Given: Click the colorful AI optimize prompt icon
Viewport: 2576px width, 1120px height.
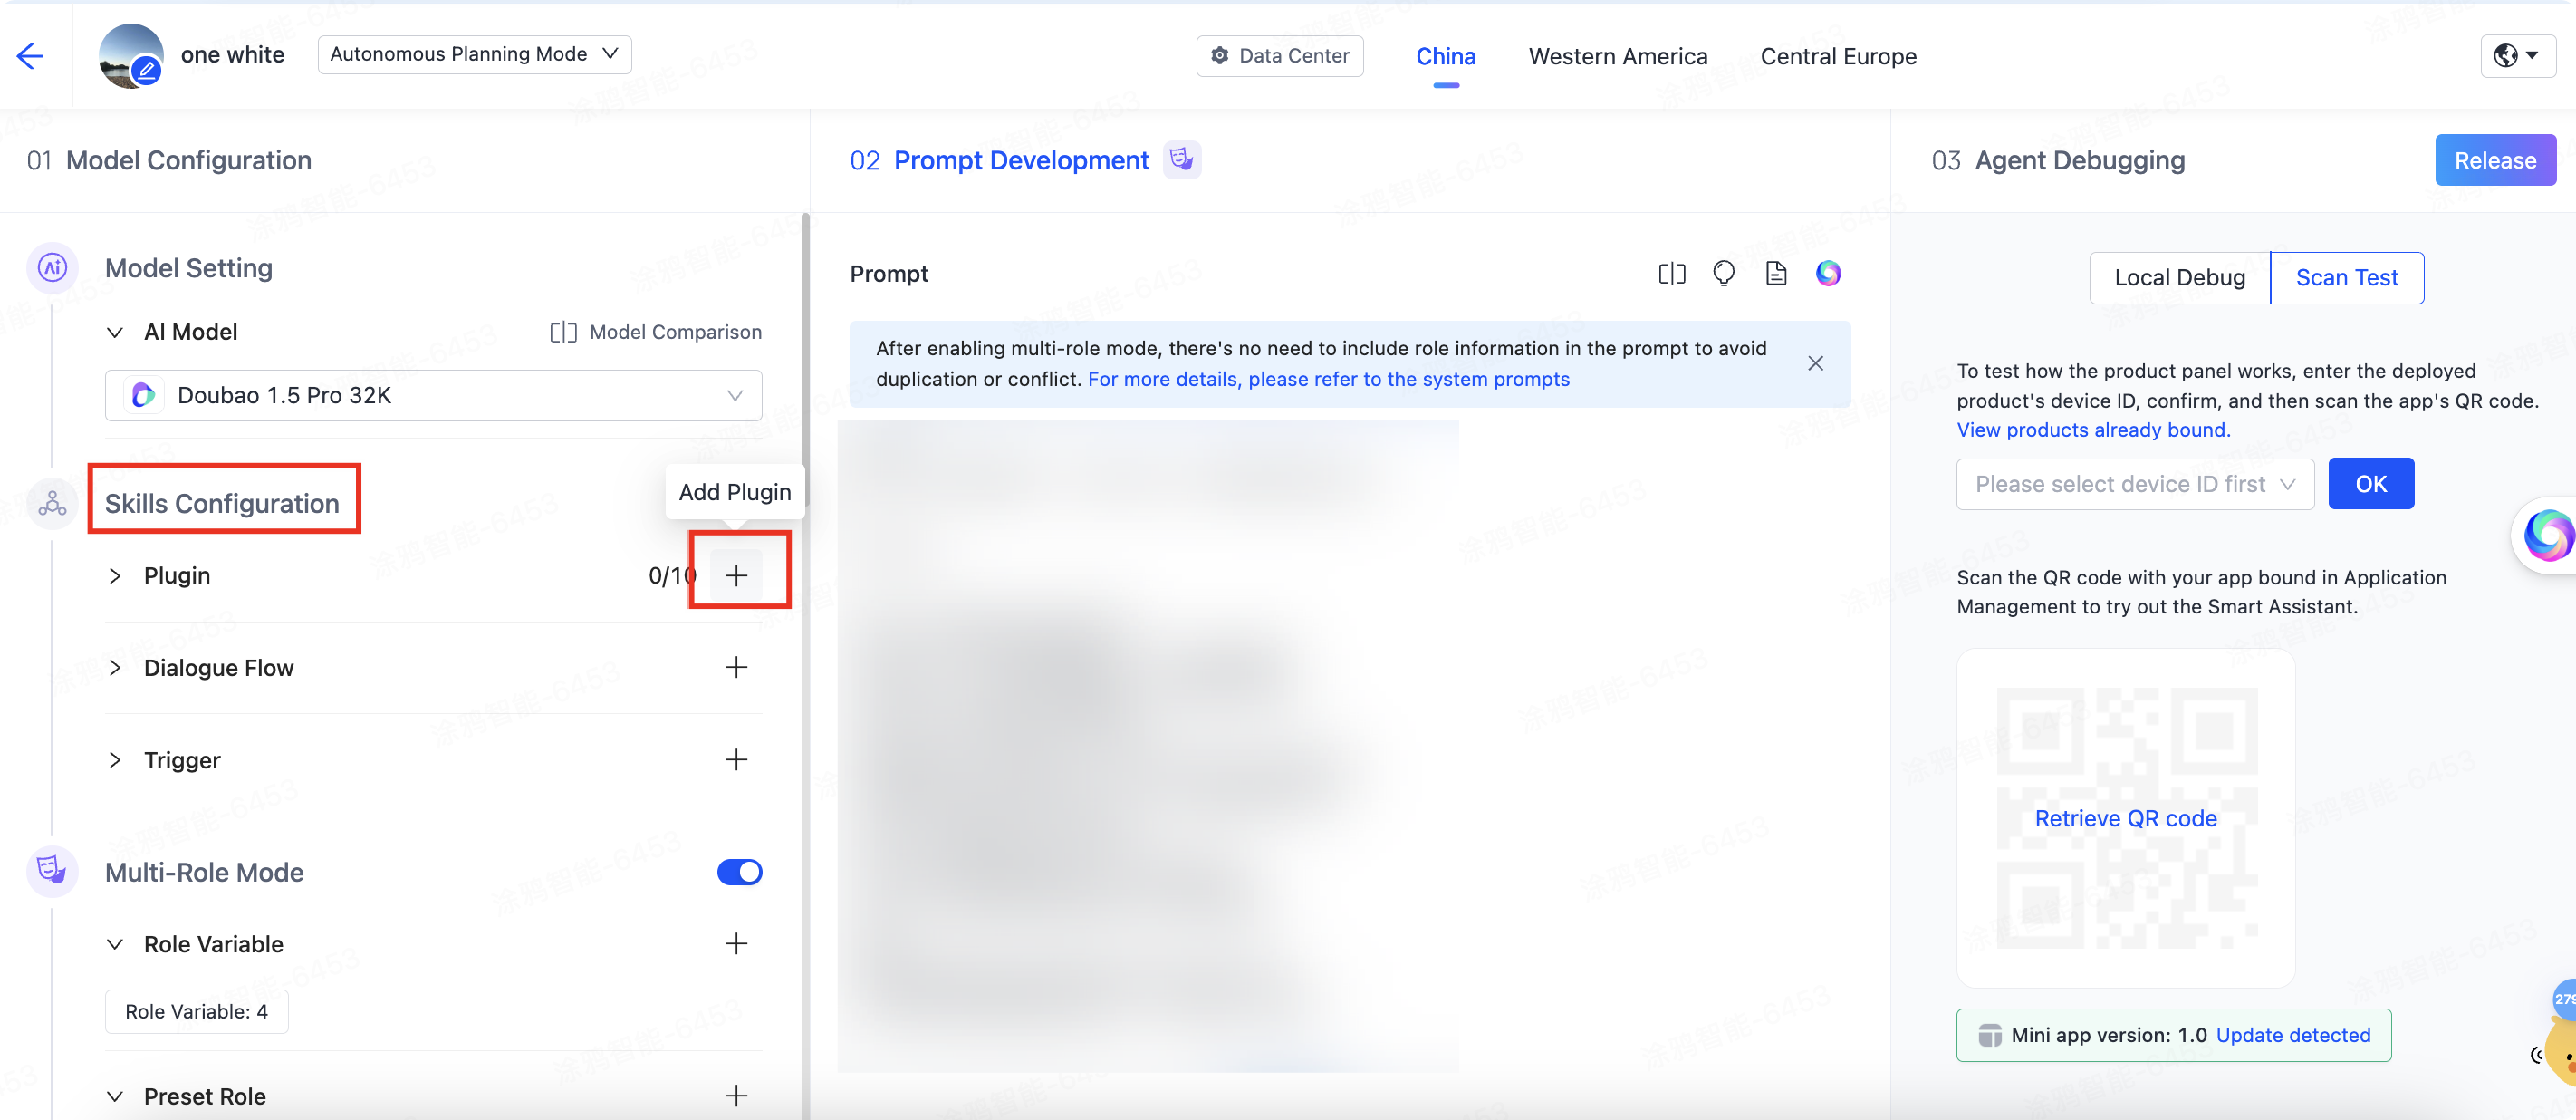Looking at the screenshot, I should (1828, 273).
